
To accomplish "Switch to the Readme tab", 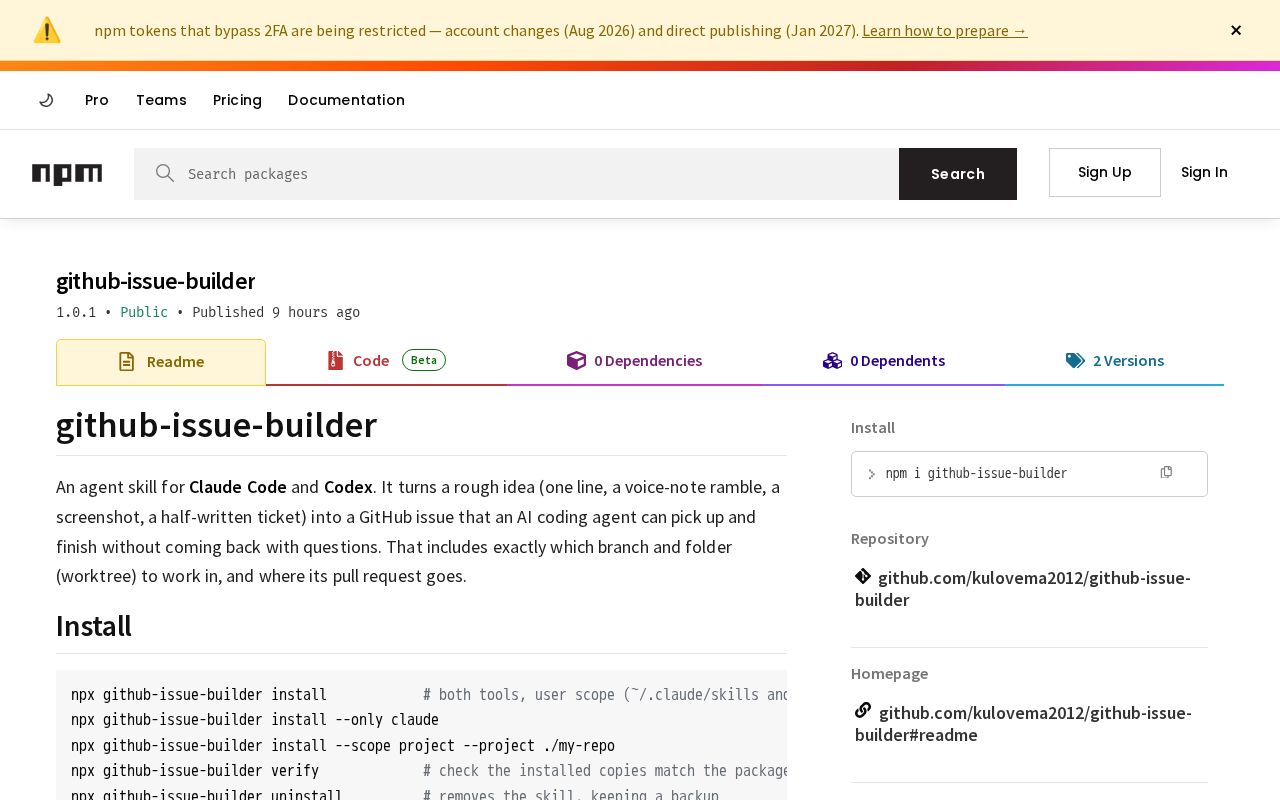I will click(161, 362).
